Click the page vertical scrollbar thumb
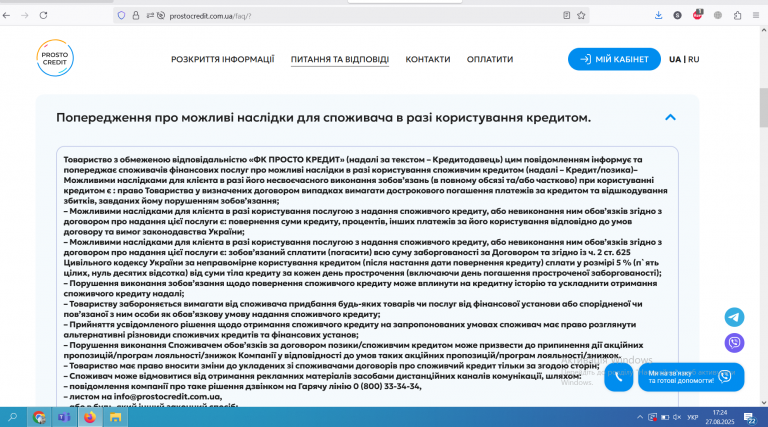This screenshot has height=427, width=768. point(764,108)
